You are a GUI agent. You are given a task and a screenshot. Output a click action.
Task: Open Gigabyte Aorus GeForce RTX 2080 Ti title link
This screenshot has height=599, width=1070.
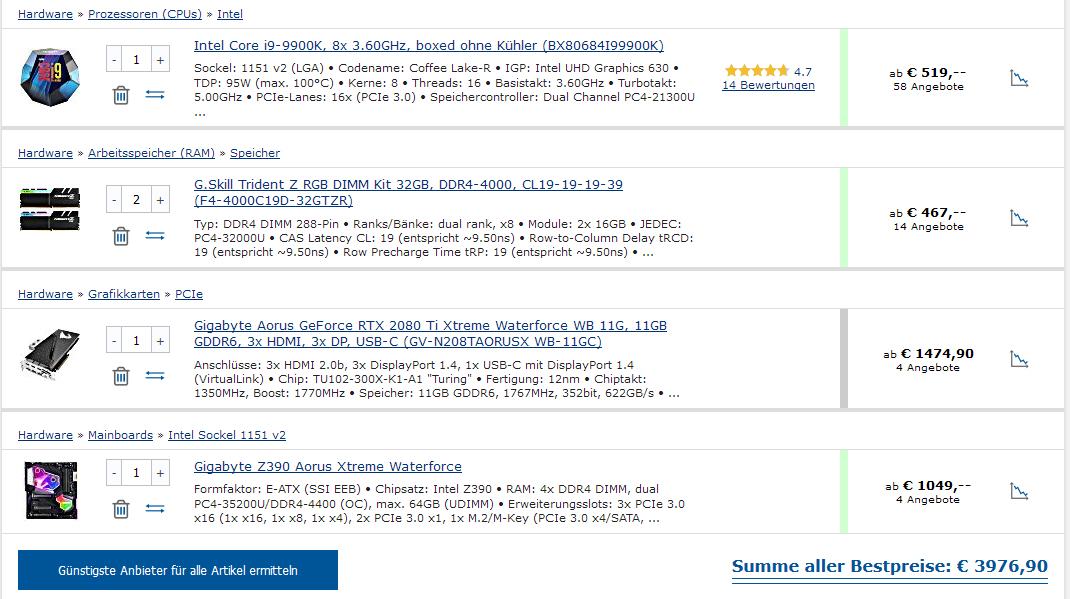430,334
